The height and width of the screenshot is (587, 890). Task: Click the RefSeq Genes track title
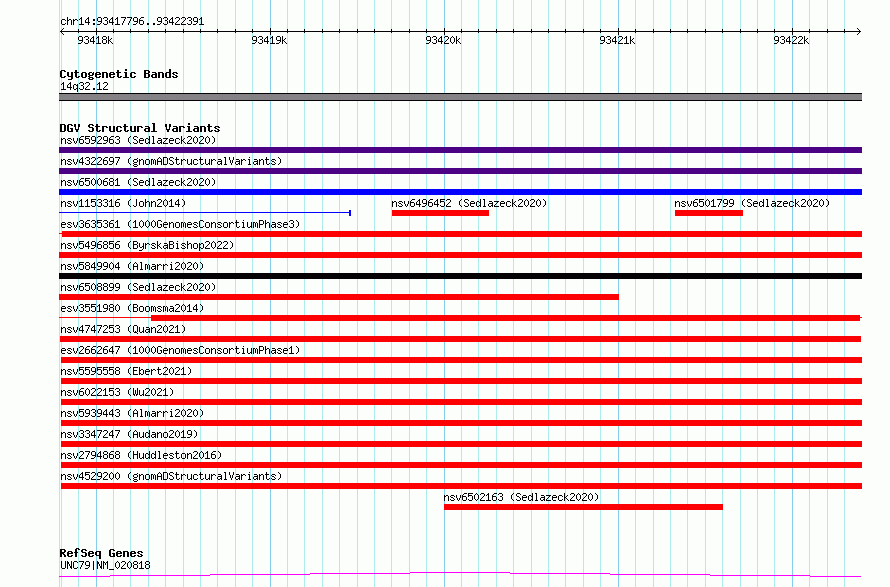[101, 553]
